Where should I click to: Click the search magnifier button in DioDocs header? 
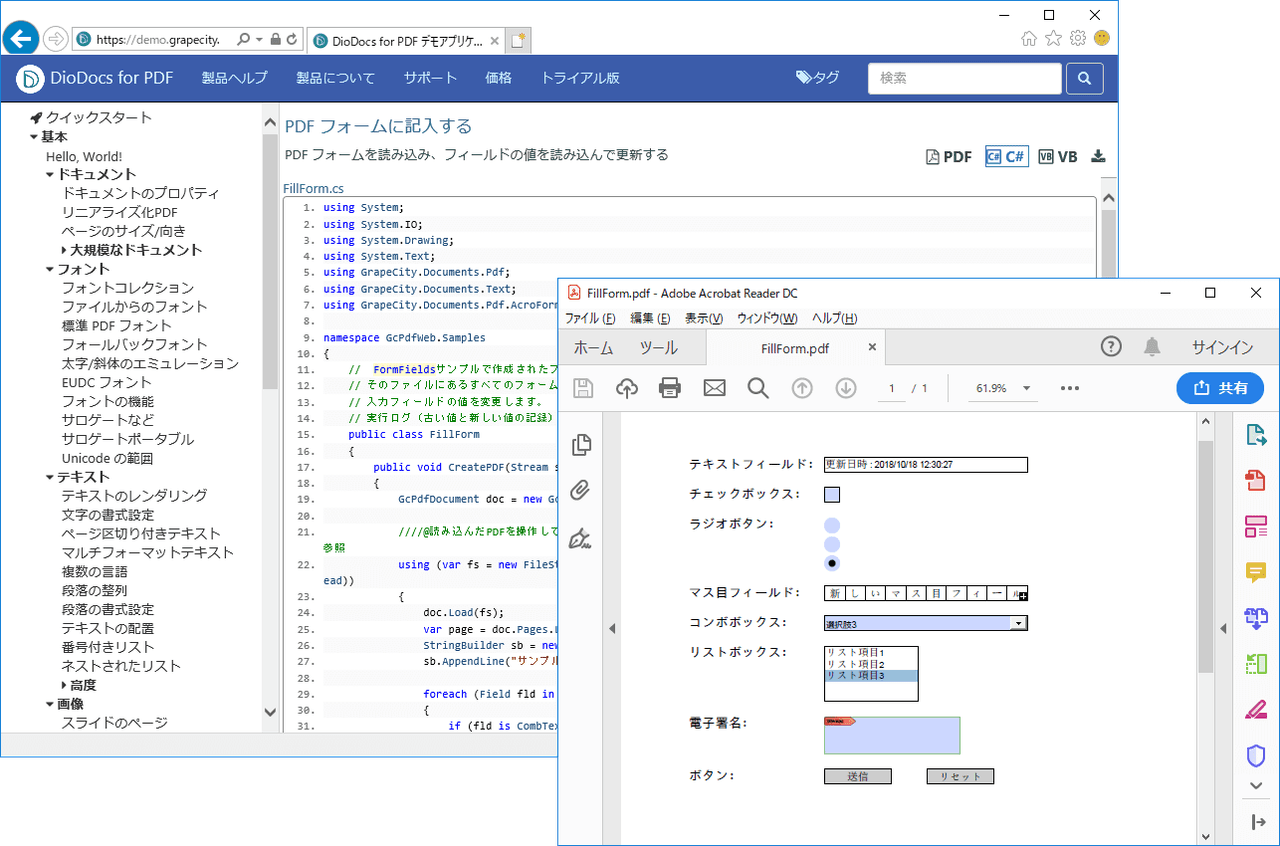pyautogui.click(x=1085, y=78)
